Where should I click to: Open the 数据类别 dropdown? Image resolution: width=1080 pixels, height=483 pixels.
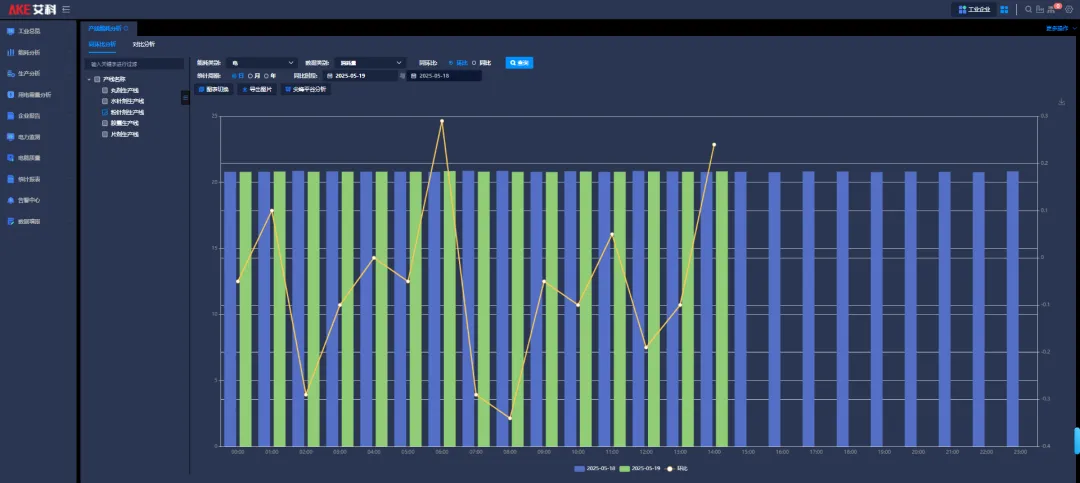point(369,62)
